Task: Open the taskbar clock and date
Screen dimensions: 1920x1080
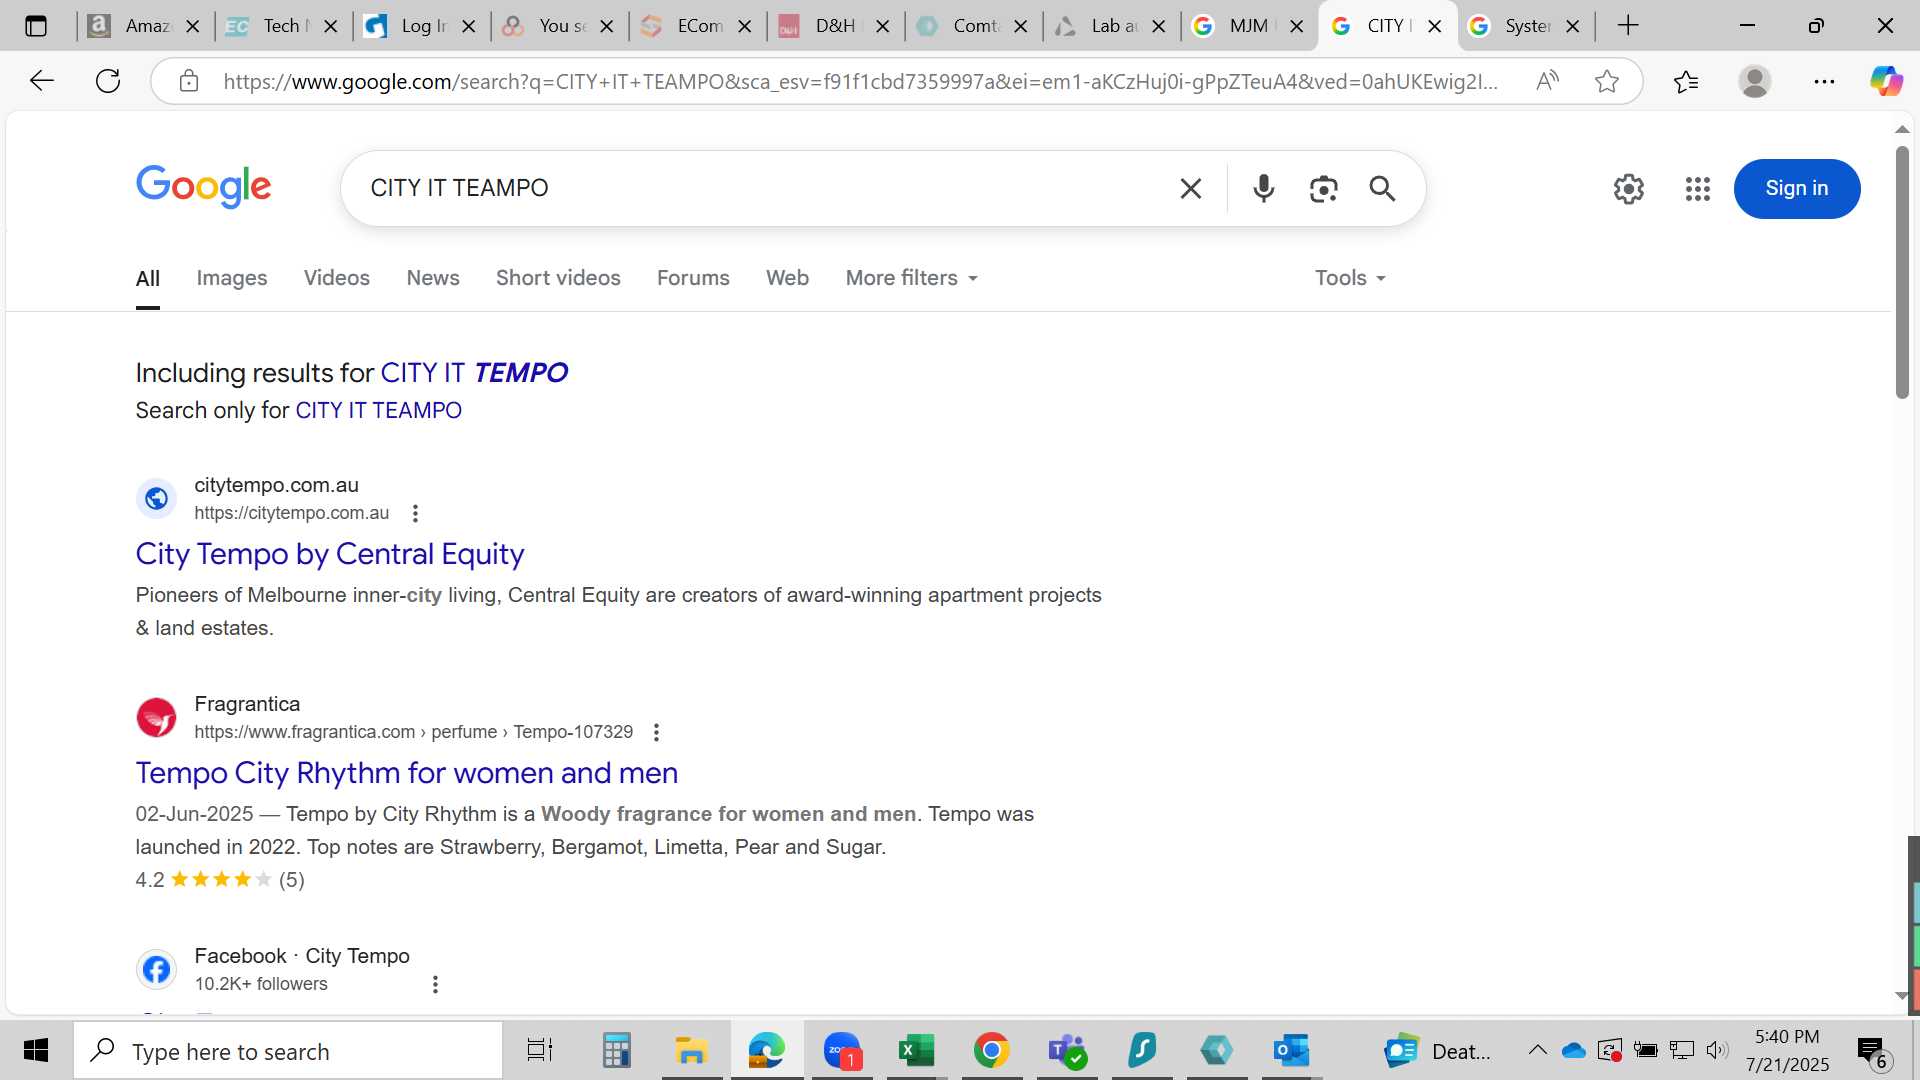Action: tap(1787, 1050)
